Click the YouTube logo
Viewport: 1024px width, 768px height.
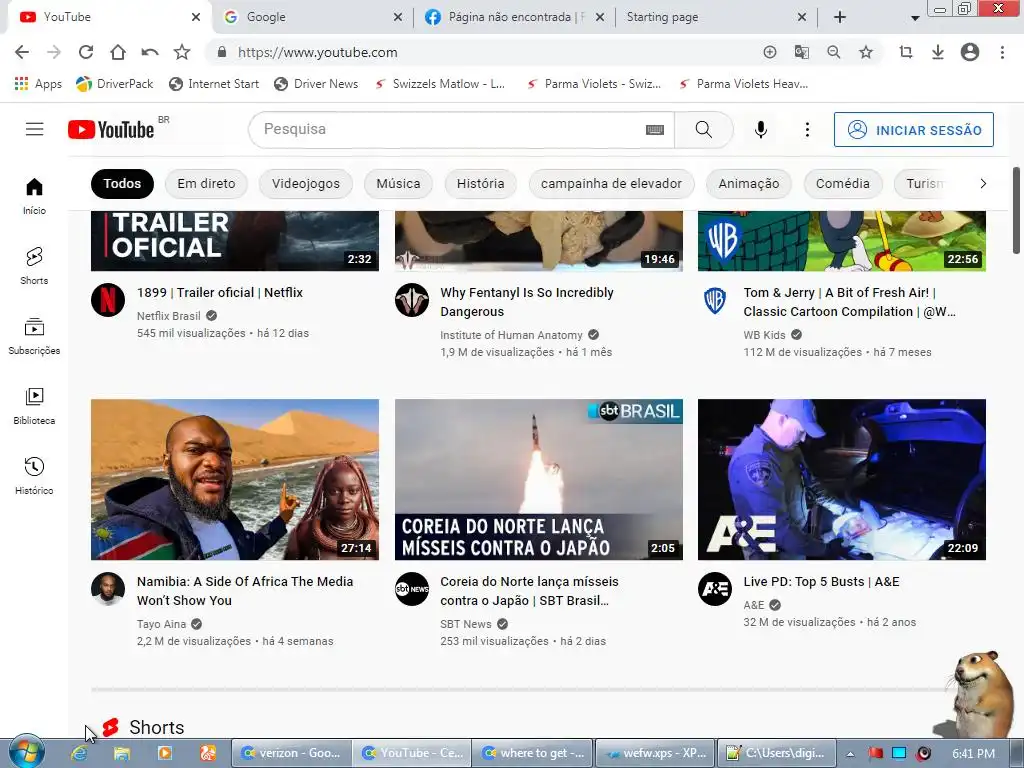click(x=111, y=129)
